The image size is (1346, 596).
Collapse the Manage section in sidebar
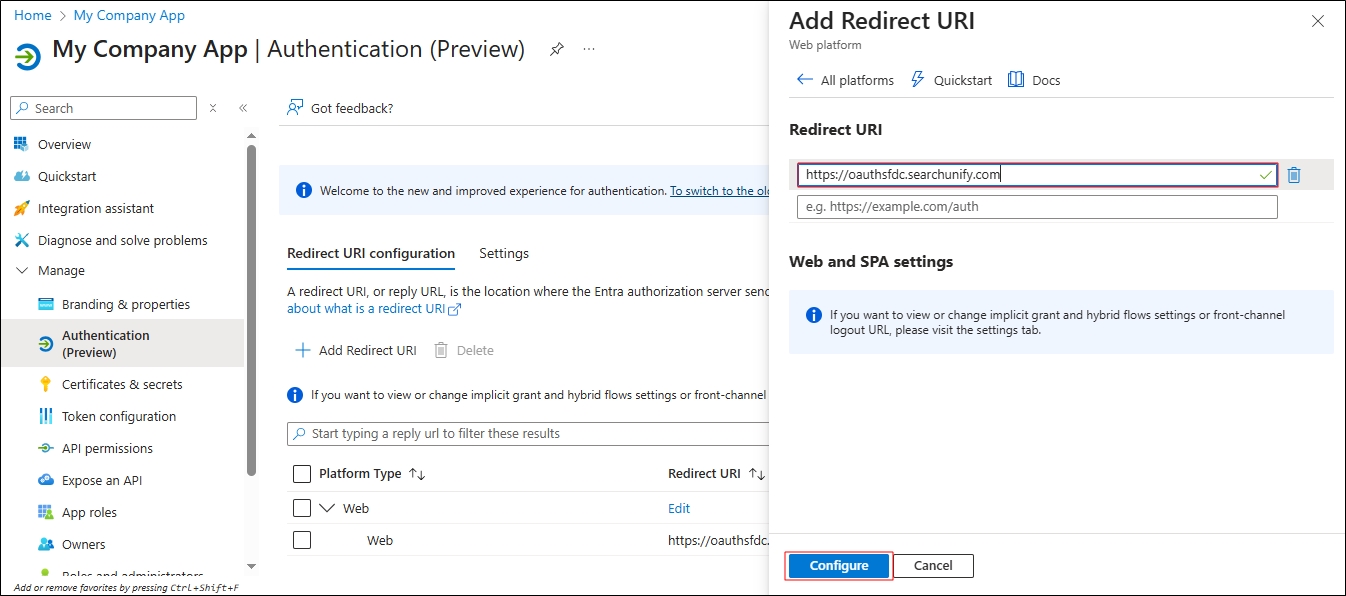pyautogui.click(x=21, y=271)
